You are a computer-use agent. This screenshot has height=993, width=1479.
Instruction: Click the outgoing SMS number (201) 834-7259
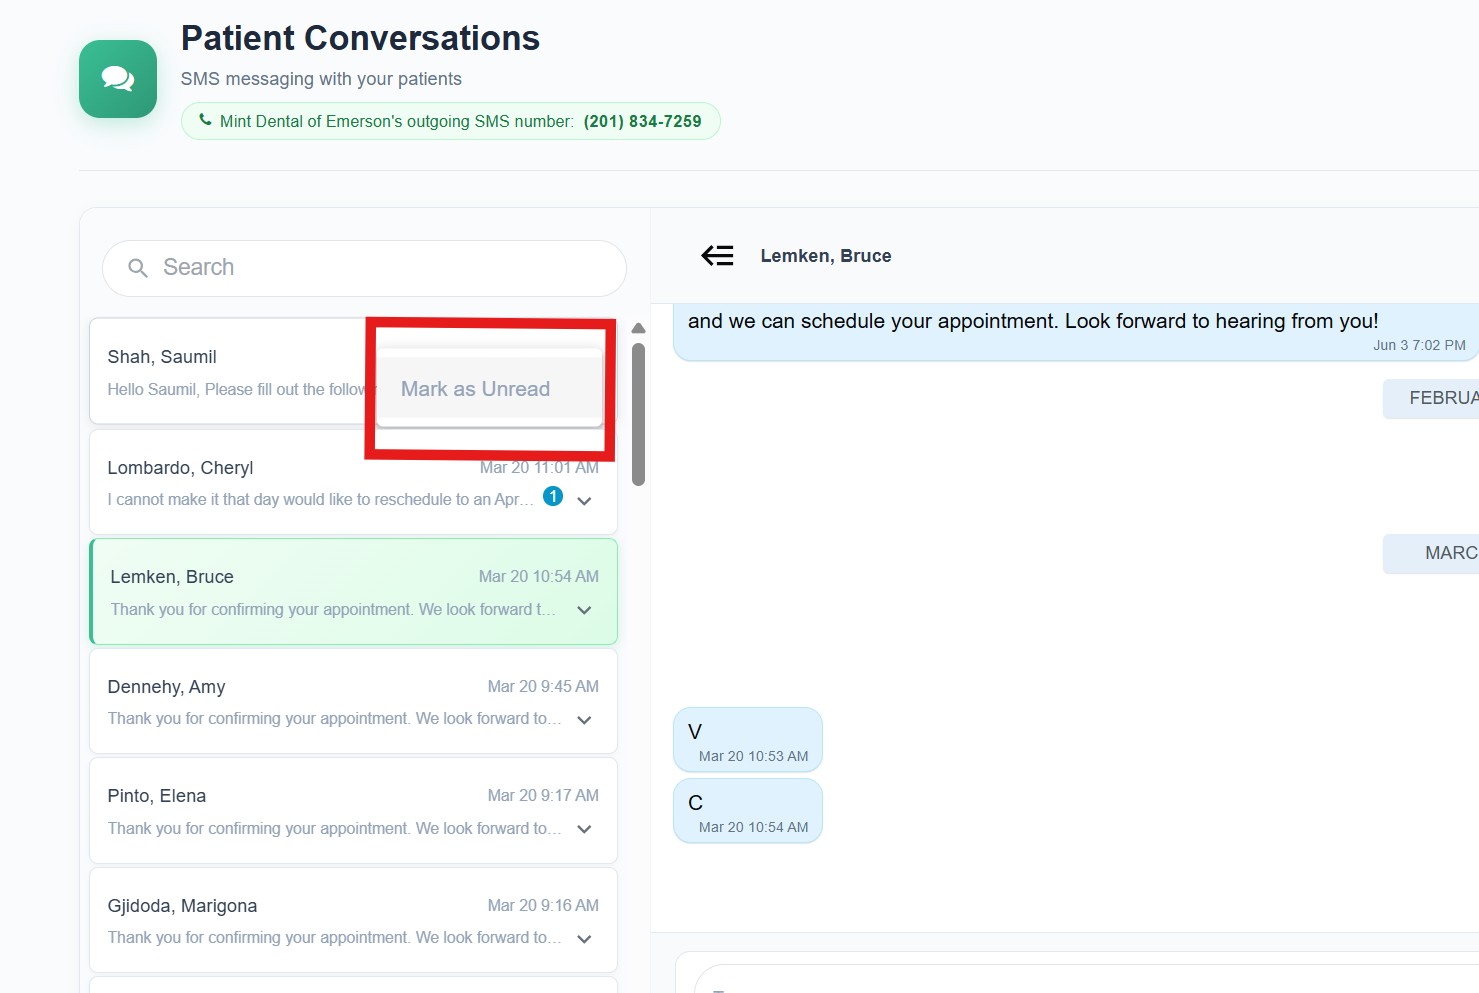pos(642,121)
